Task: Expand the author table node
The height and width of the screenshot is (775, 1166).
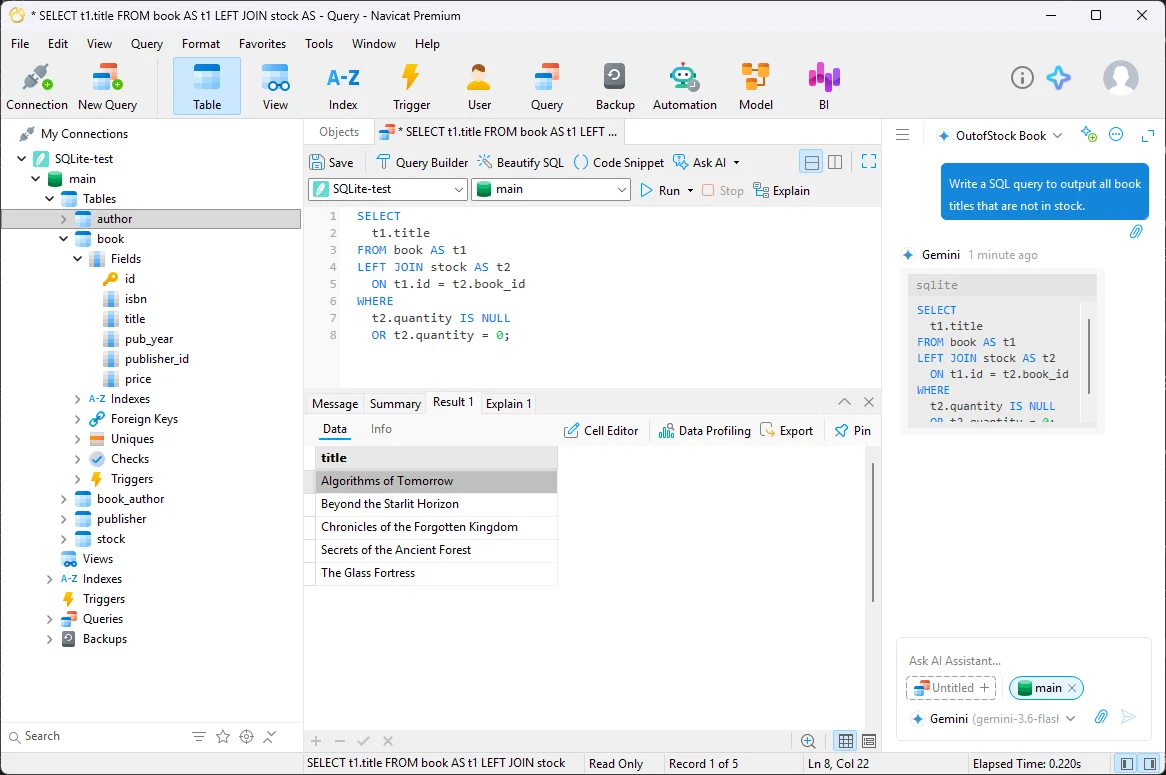Action: [x=63, y=219]
